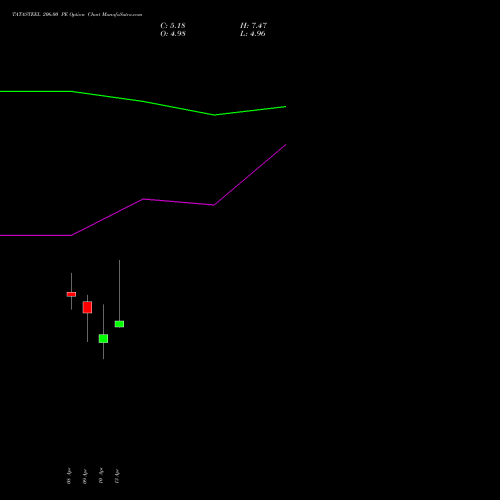
Task: Click the TATASTEEL PE Option chart title
Action: (x=77, y=15)
